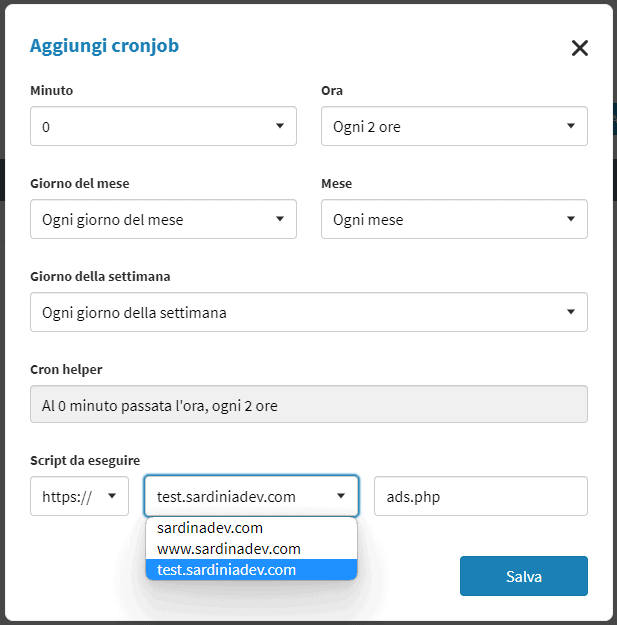Pick the highlighted test.sardiniadev.com list option
617x625 pixels.
227,570
